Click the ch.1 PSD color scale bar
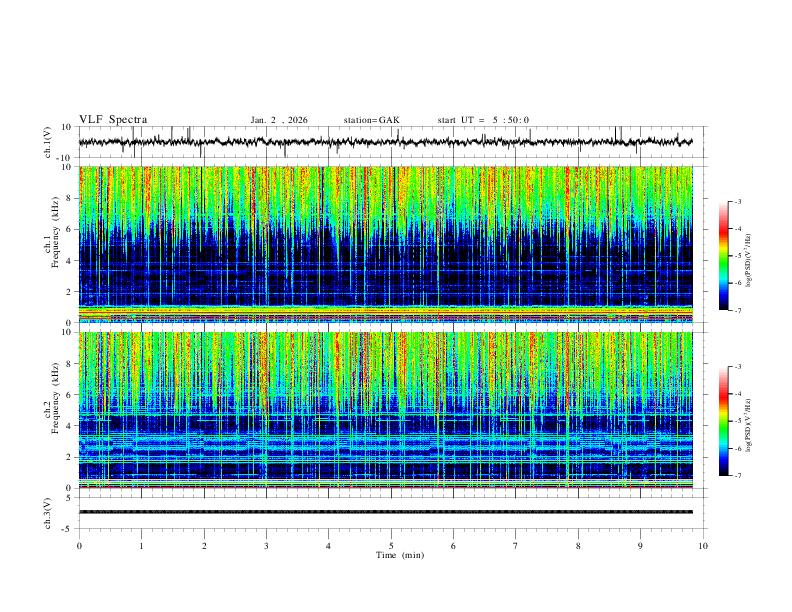The width and height of the screenshot is (792, 612). tap(723, 256)
